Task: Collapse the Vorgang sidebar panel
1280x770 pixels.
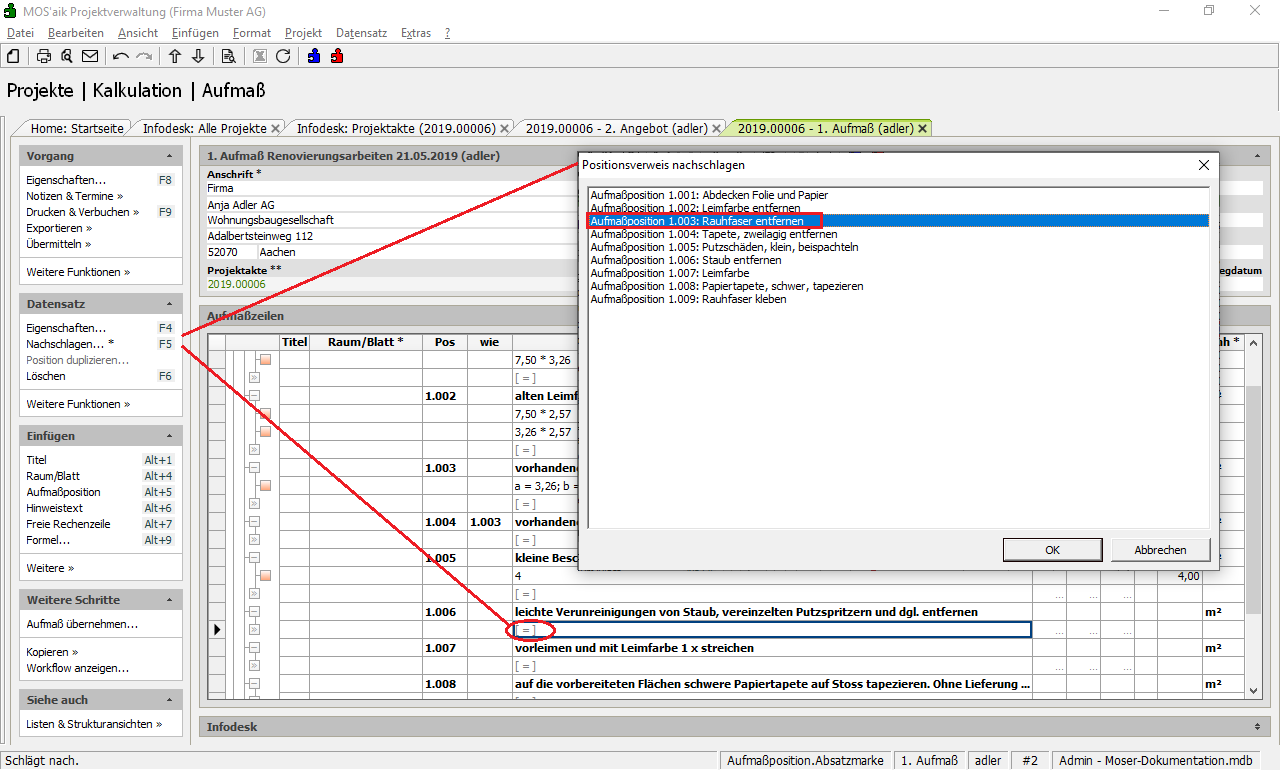Action: (169, 157)
